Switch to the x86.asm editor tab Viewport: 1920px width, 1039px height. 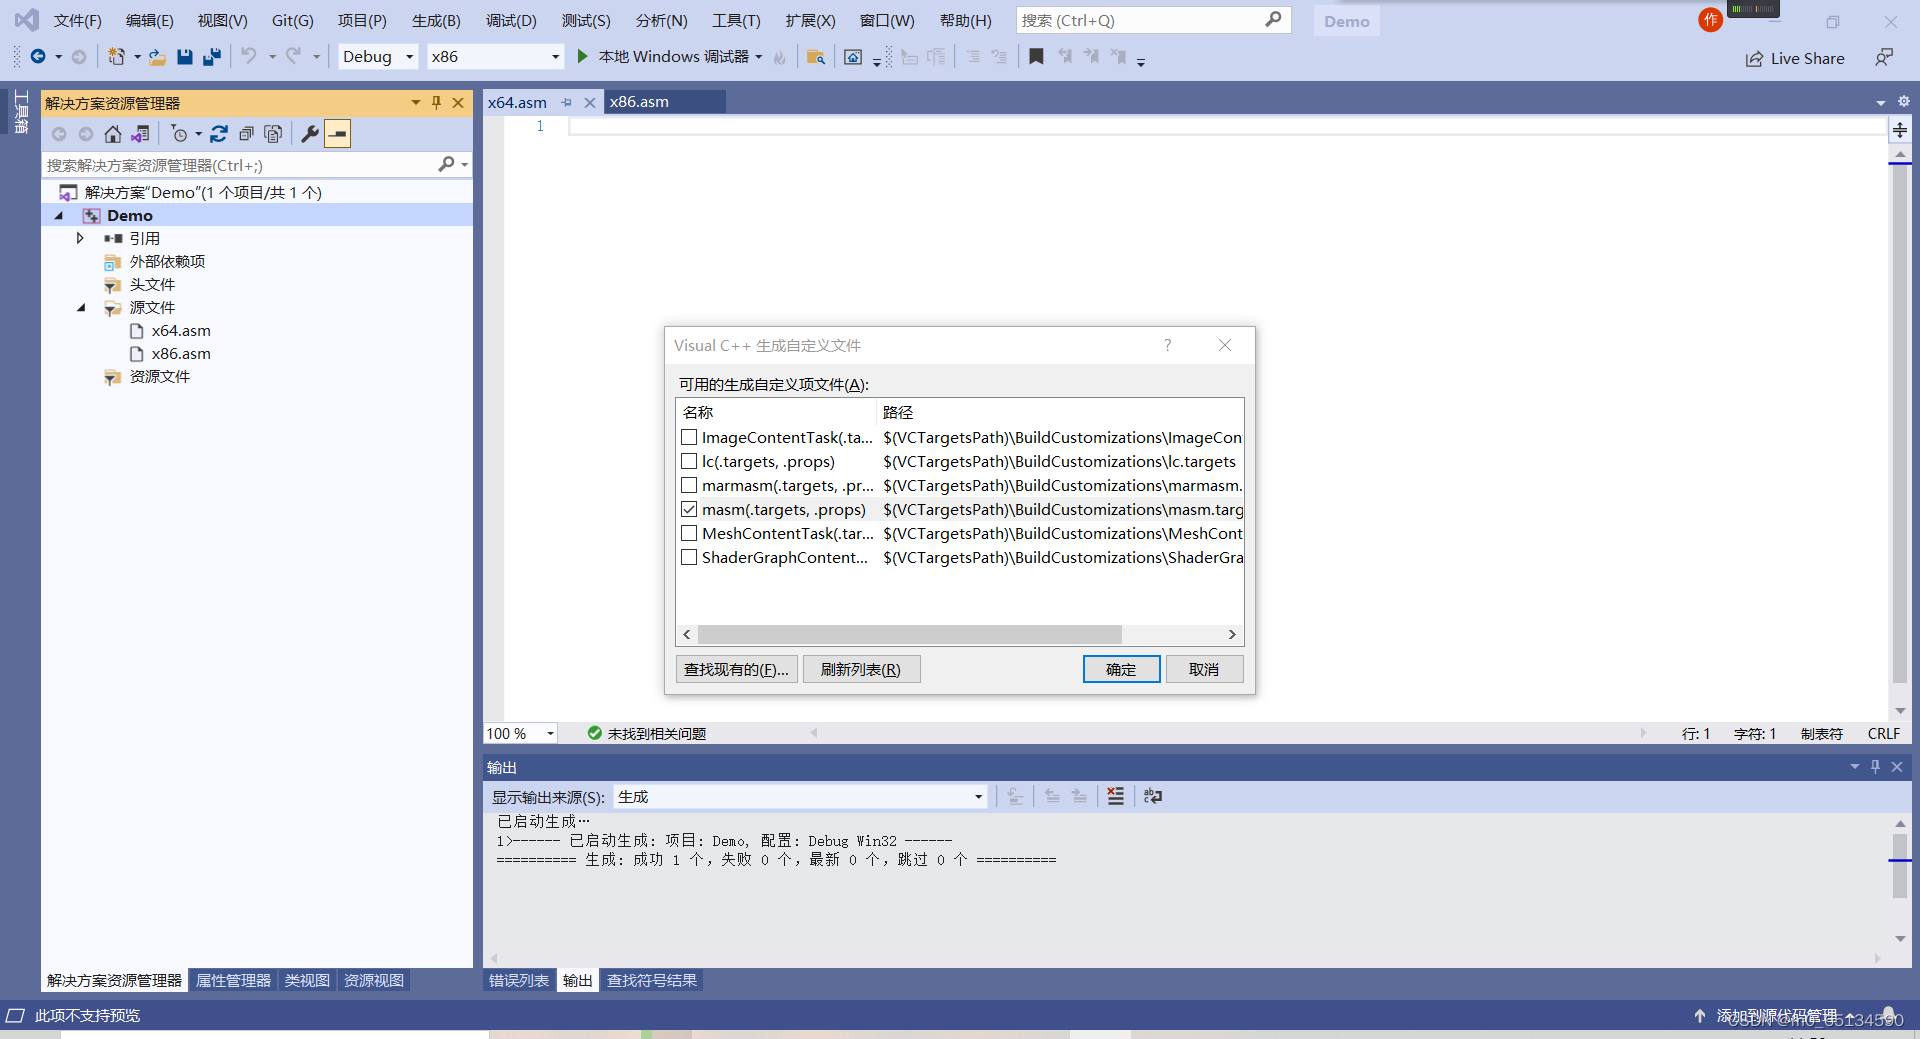640,101
